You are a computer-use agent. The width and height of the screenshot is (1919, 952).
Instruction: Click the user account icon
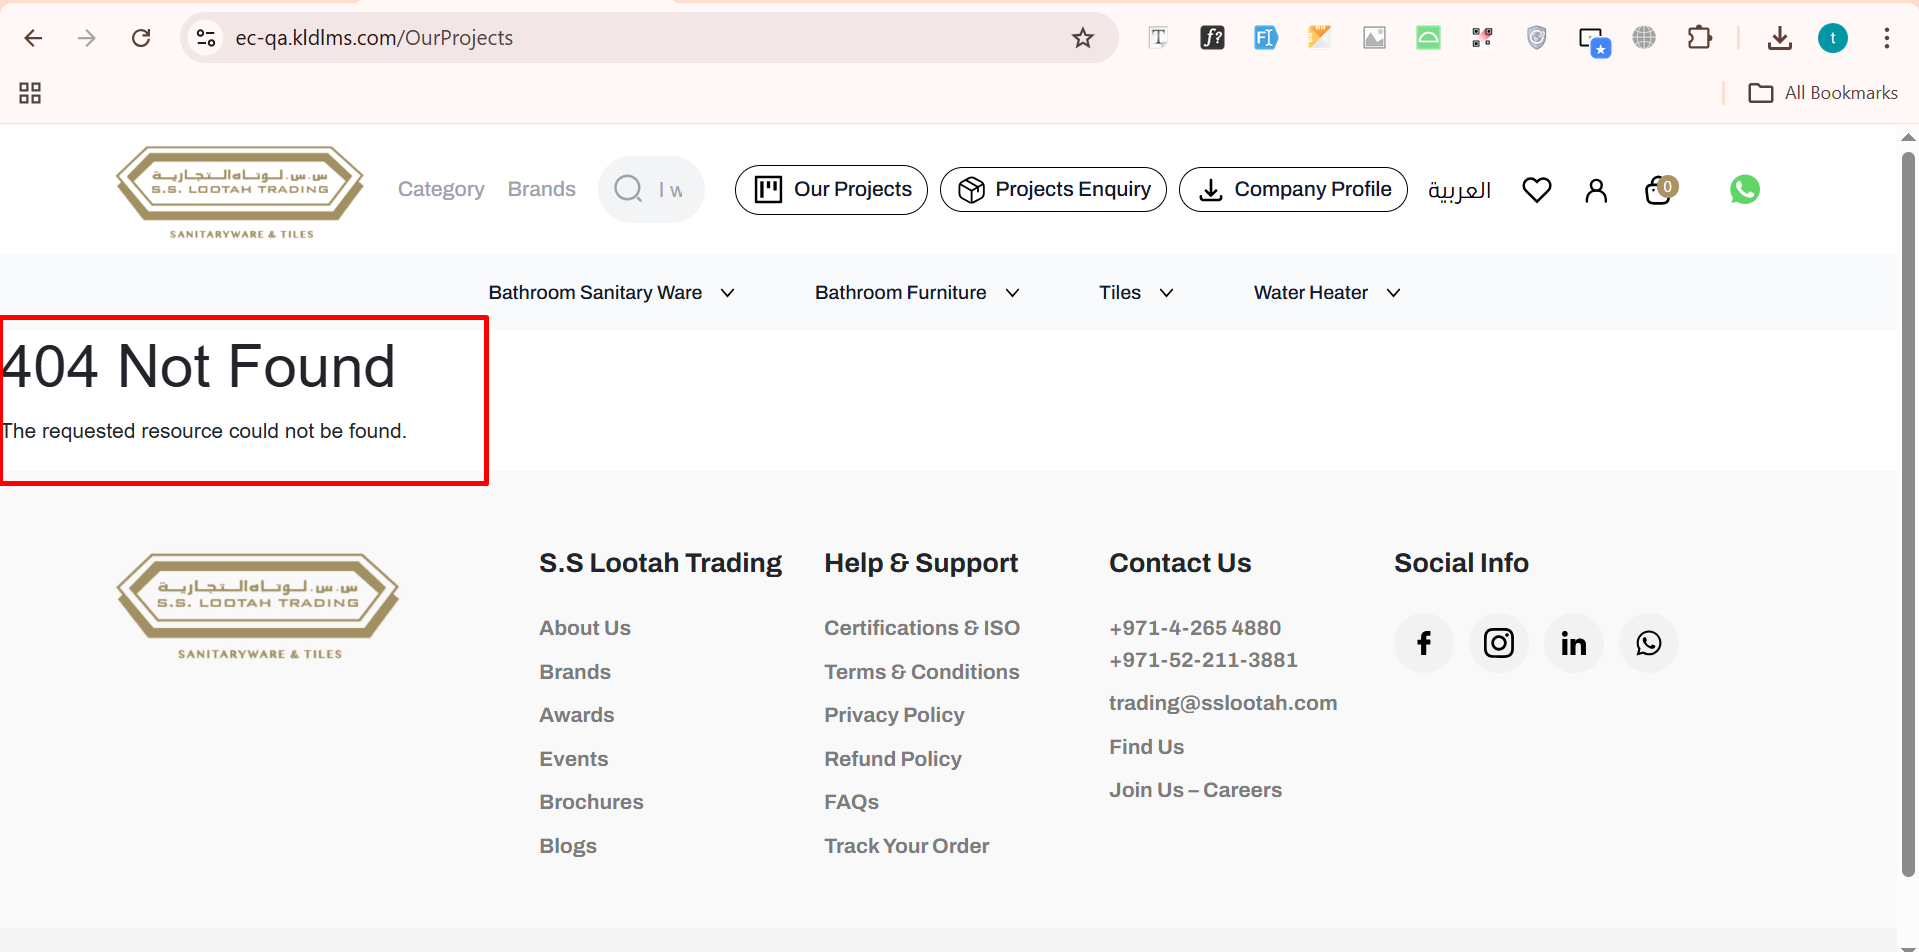coord(1596,190)
